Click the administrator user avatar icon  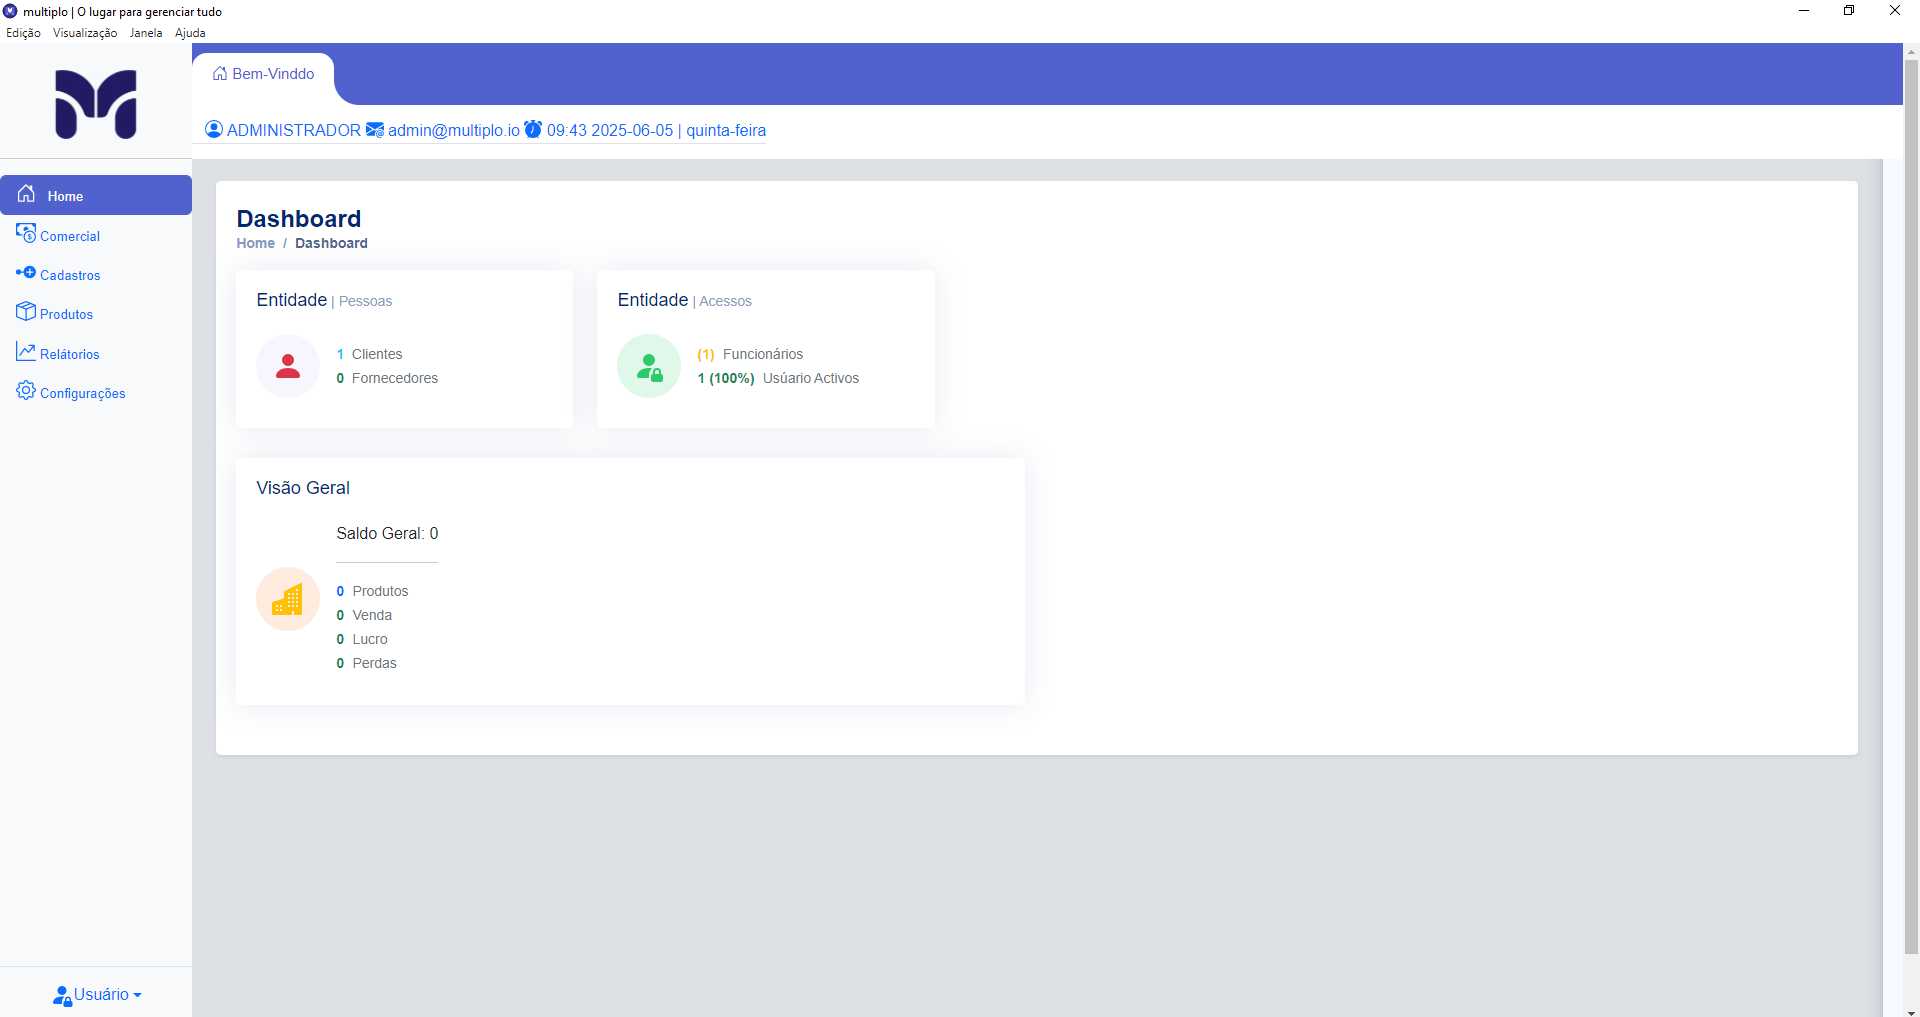(x=214, y=129)
